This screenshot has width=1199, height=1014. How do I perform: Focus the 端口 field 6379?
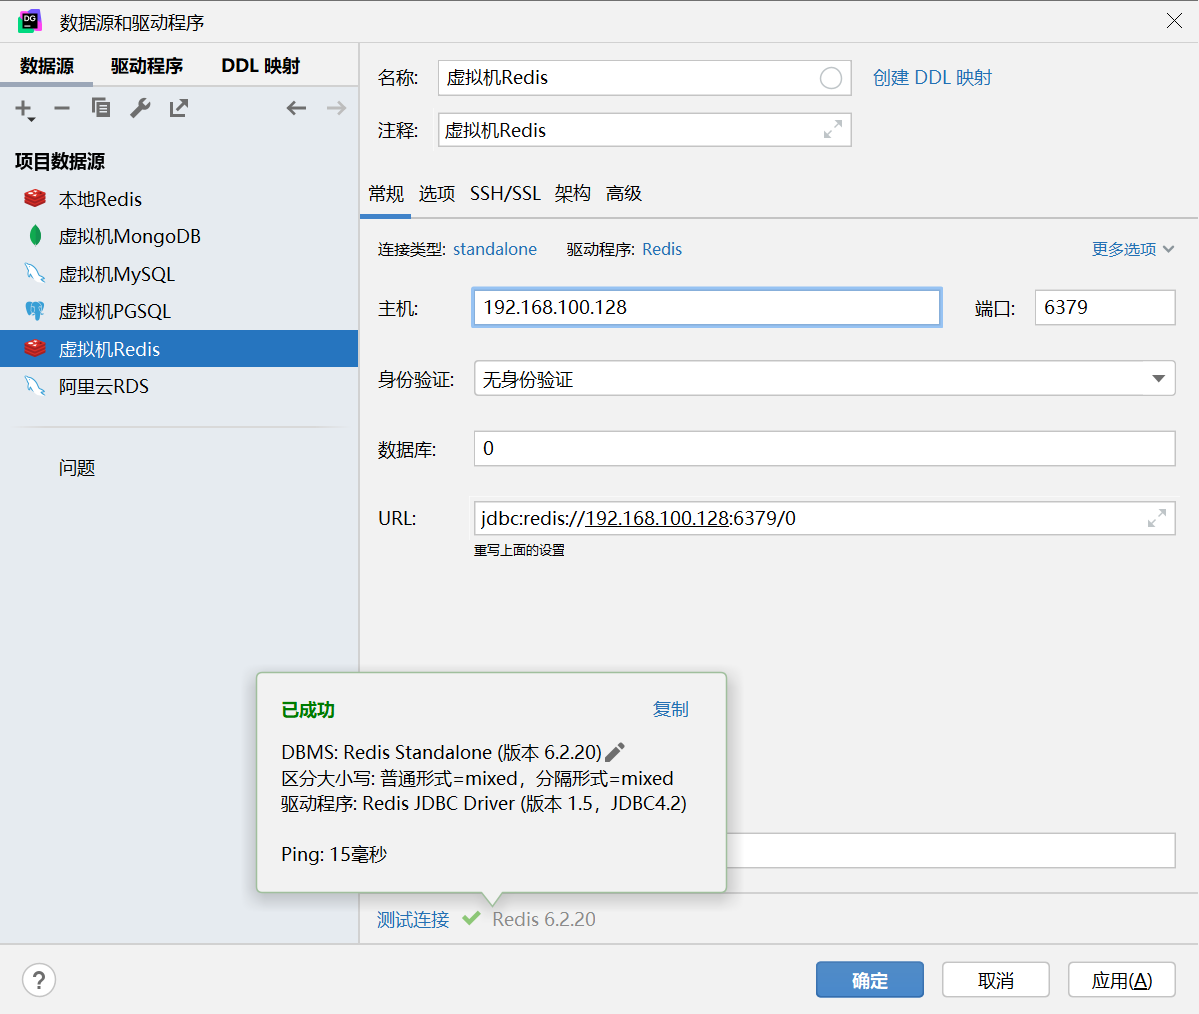pyautogui.click(x=1105, y=307)
